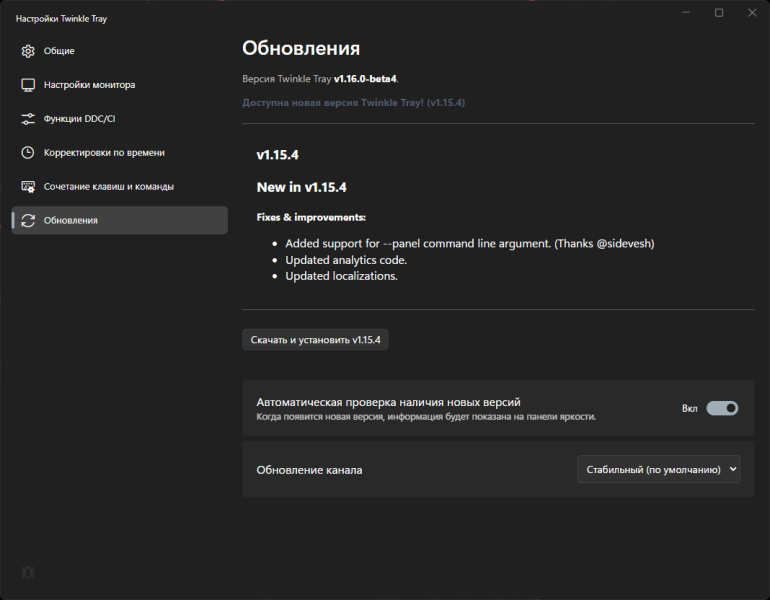Click the Настройки Twinkle Tray window title
Screen dimensions: 770x600
pos(61,19)
